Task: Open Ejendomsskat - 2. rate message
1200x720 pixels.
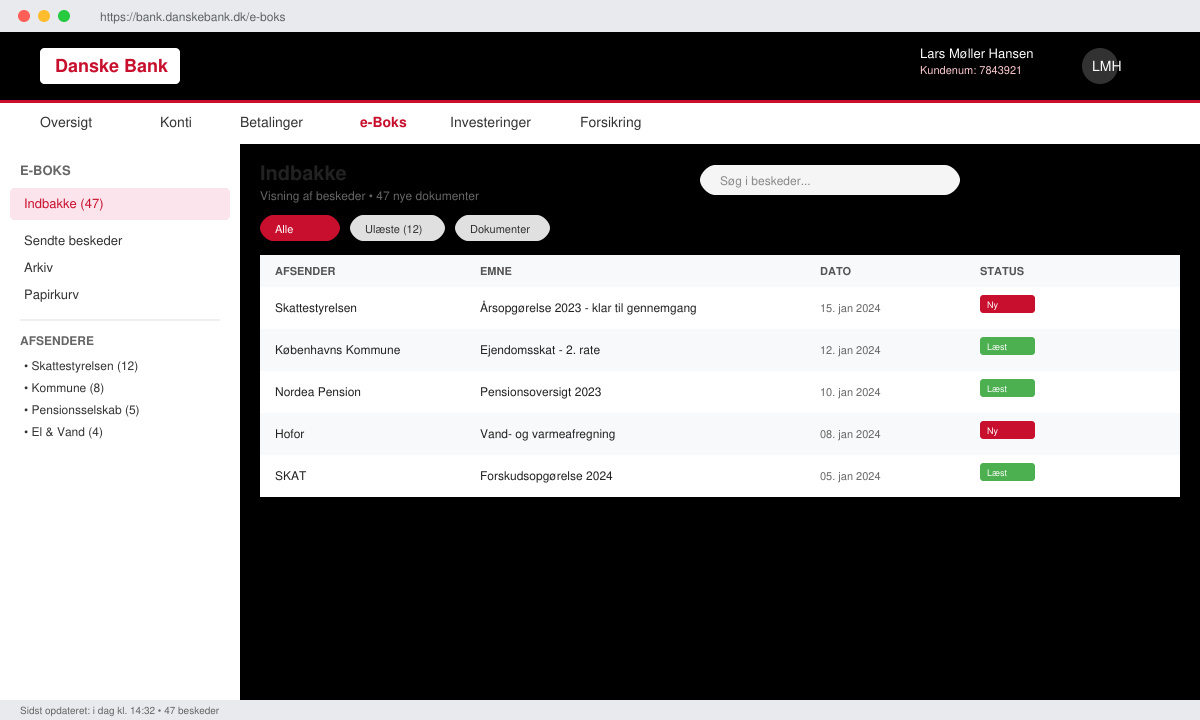Action: coord(540,350)
